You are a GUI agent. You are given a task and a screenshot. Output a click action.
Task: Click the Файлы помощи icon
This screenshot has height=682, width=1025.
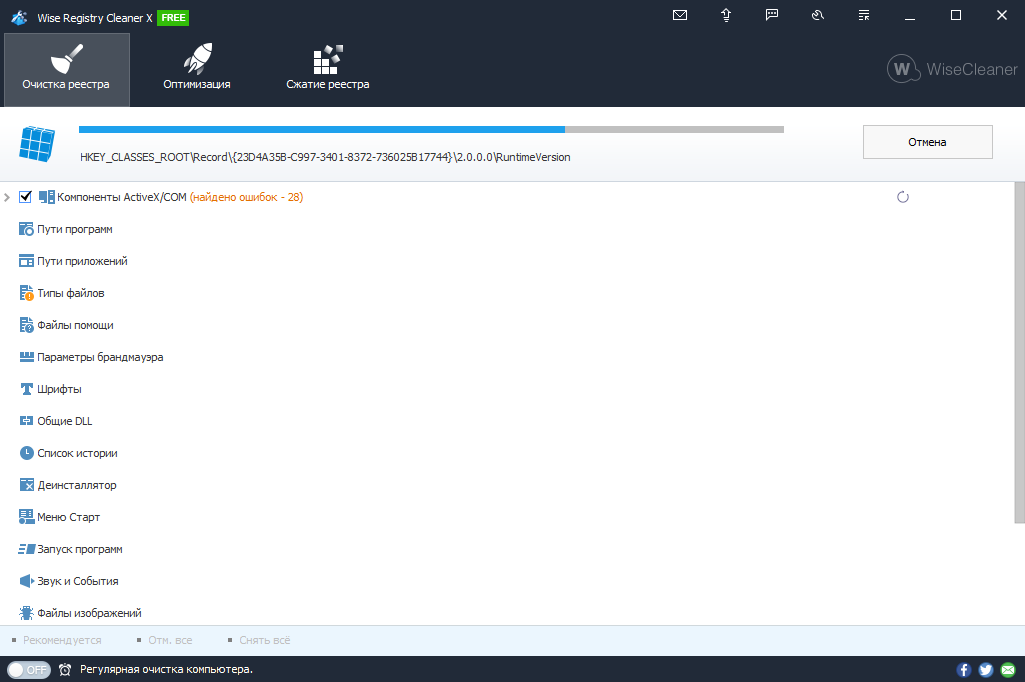(x=26, y=325)
